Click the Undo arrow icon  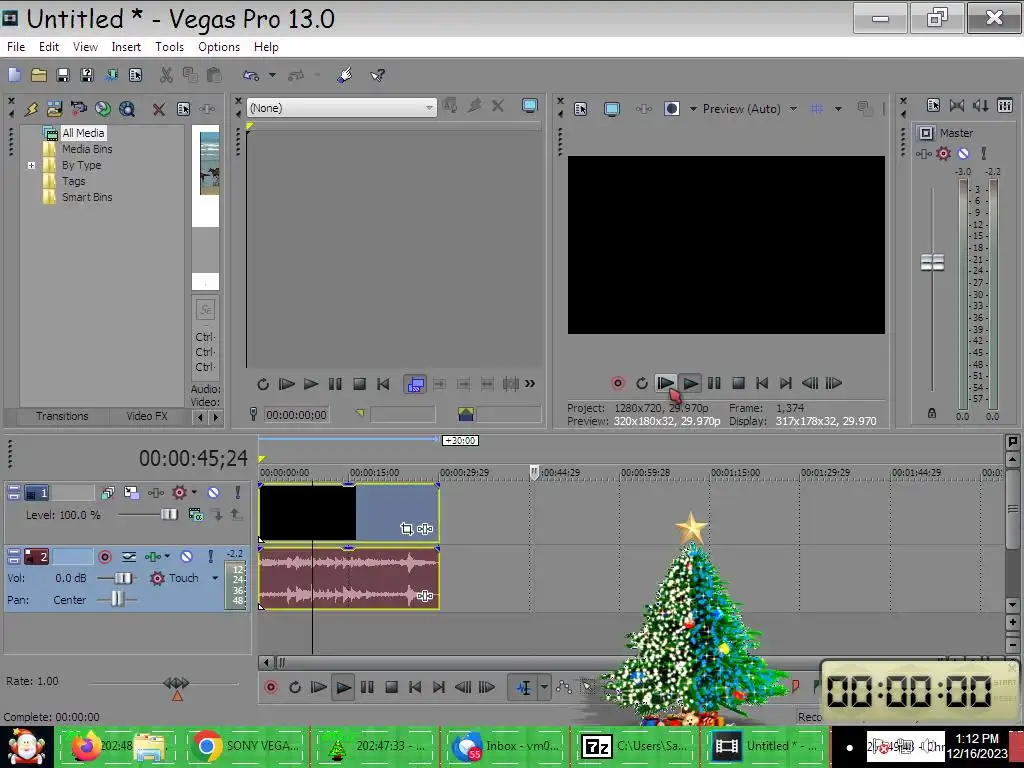pyautogui.click(x=250, y=75)
